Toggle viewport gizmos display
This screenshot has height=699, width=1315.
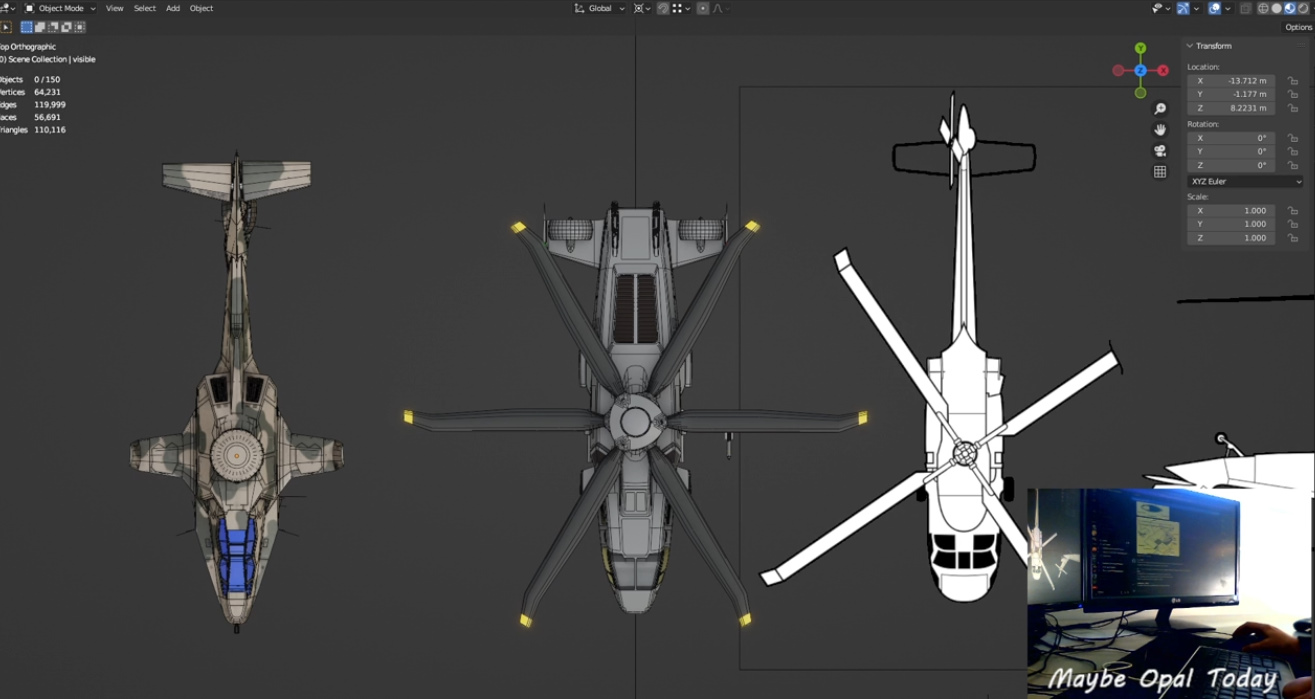click(x=1183, y=8)
